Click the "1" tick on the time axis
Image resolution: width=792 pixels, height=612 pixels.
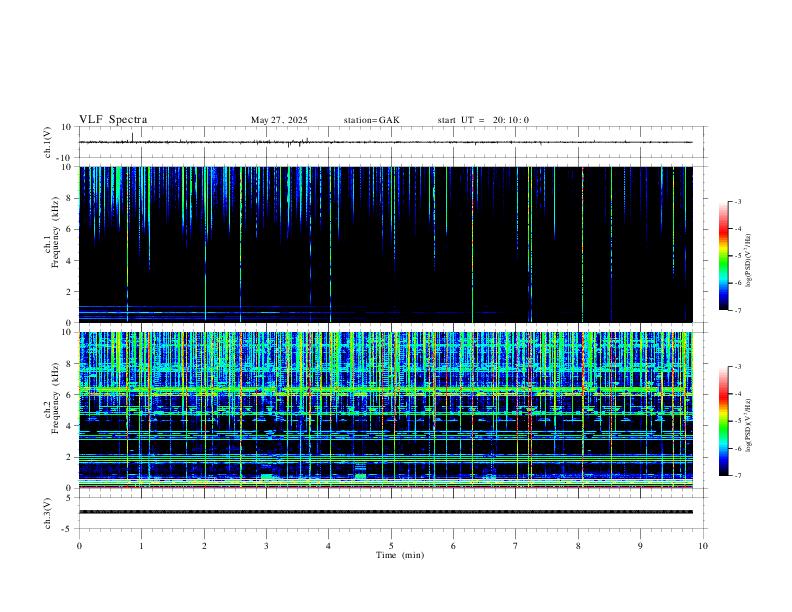click(x=141, y=546)
